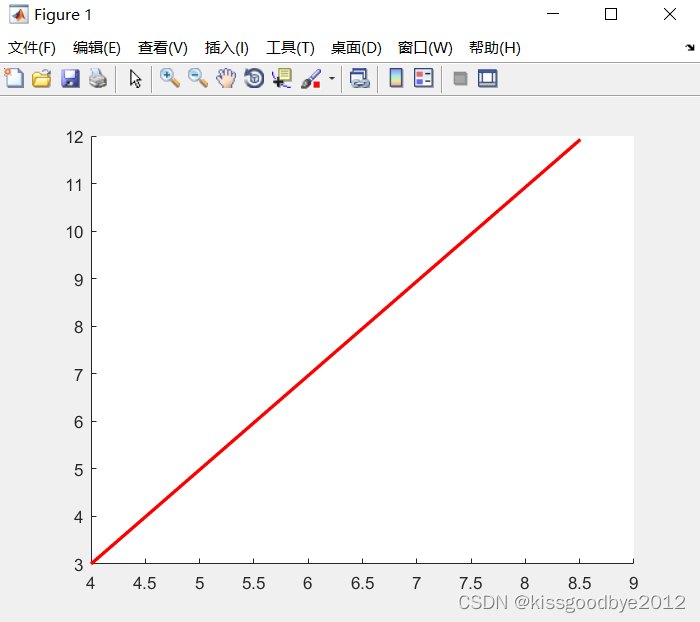Viewport: 700px width, 622px height.
Task: Click the MATLAB logo in title bar
Action: click(18, 14)
